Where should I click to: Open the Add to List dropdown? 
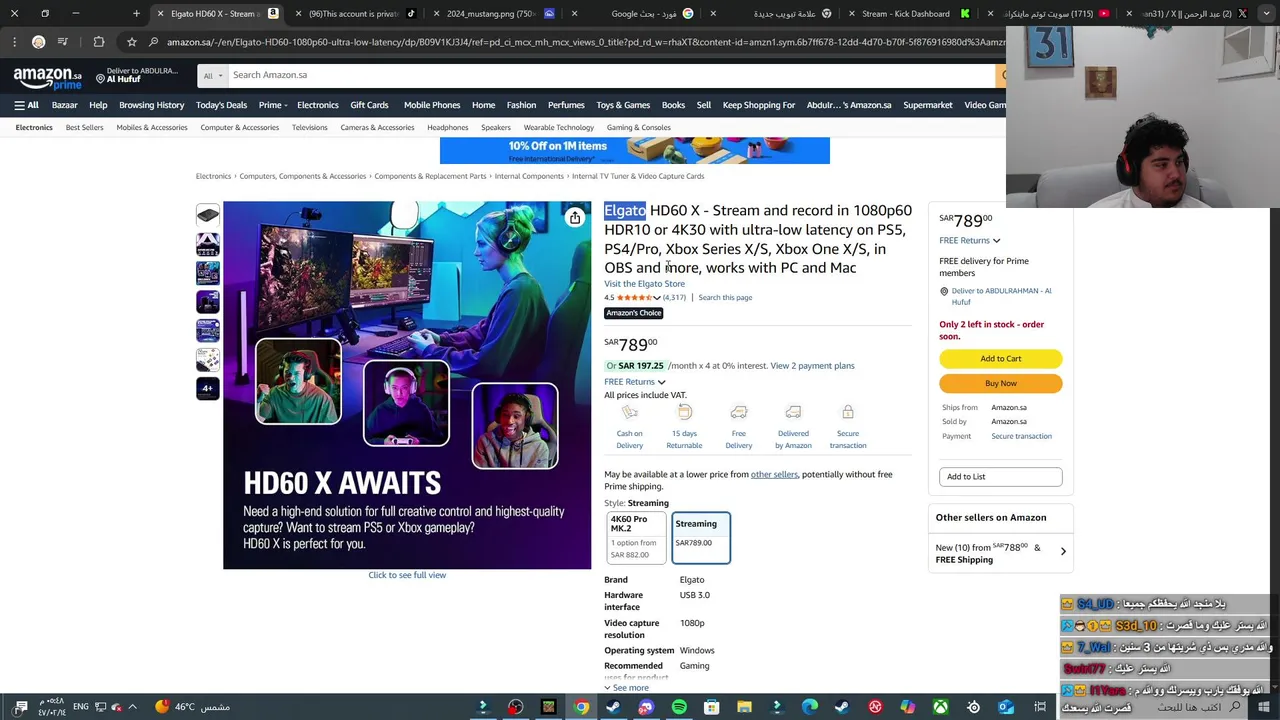click(x=1000, y=477)
